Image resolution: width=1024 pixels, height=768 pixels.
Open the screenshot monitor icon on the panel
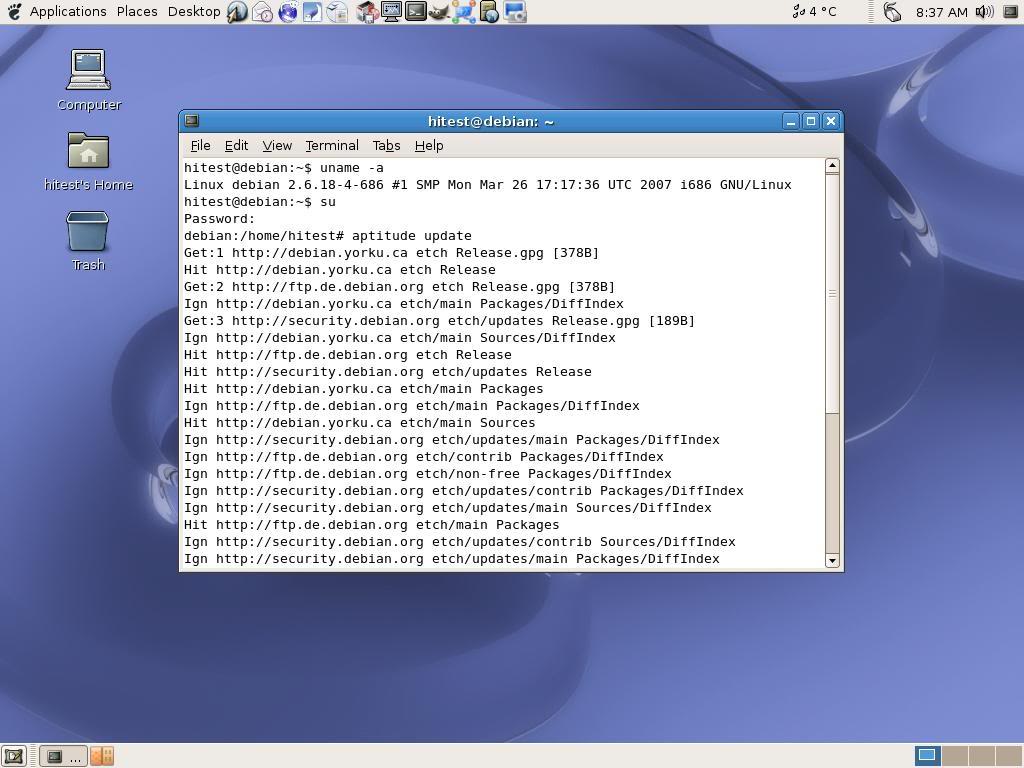(389, 11)
